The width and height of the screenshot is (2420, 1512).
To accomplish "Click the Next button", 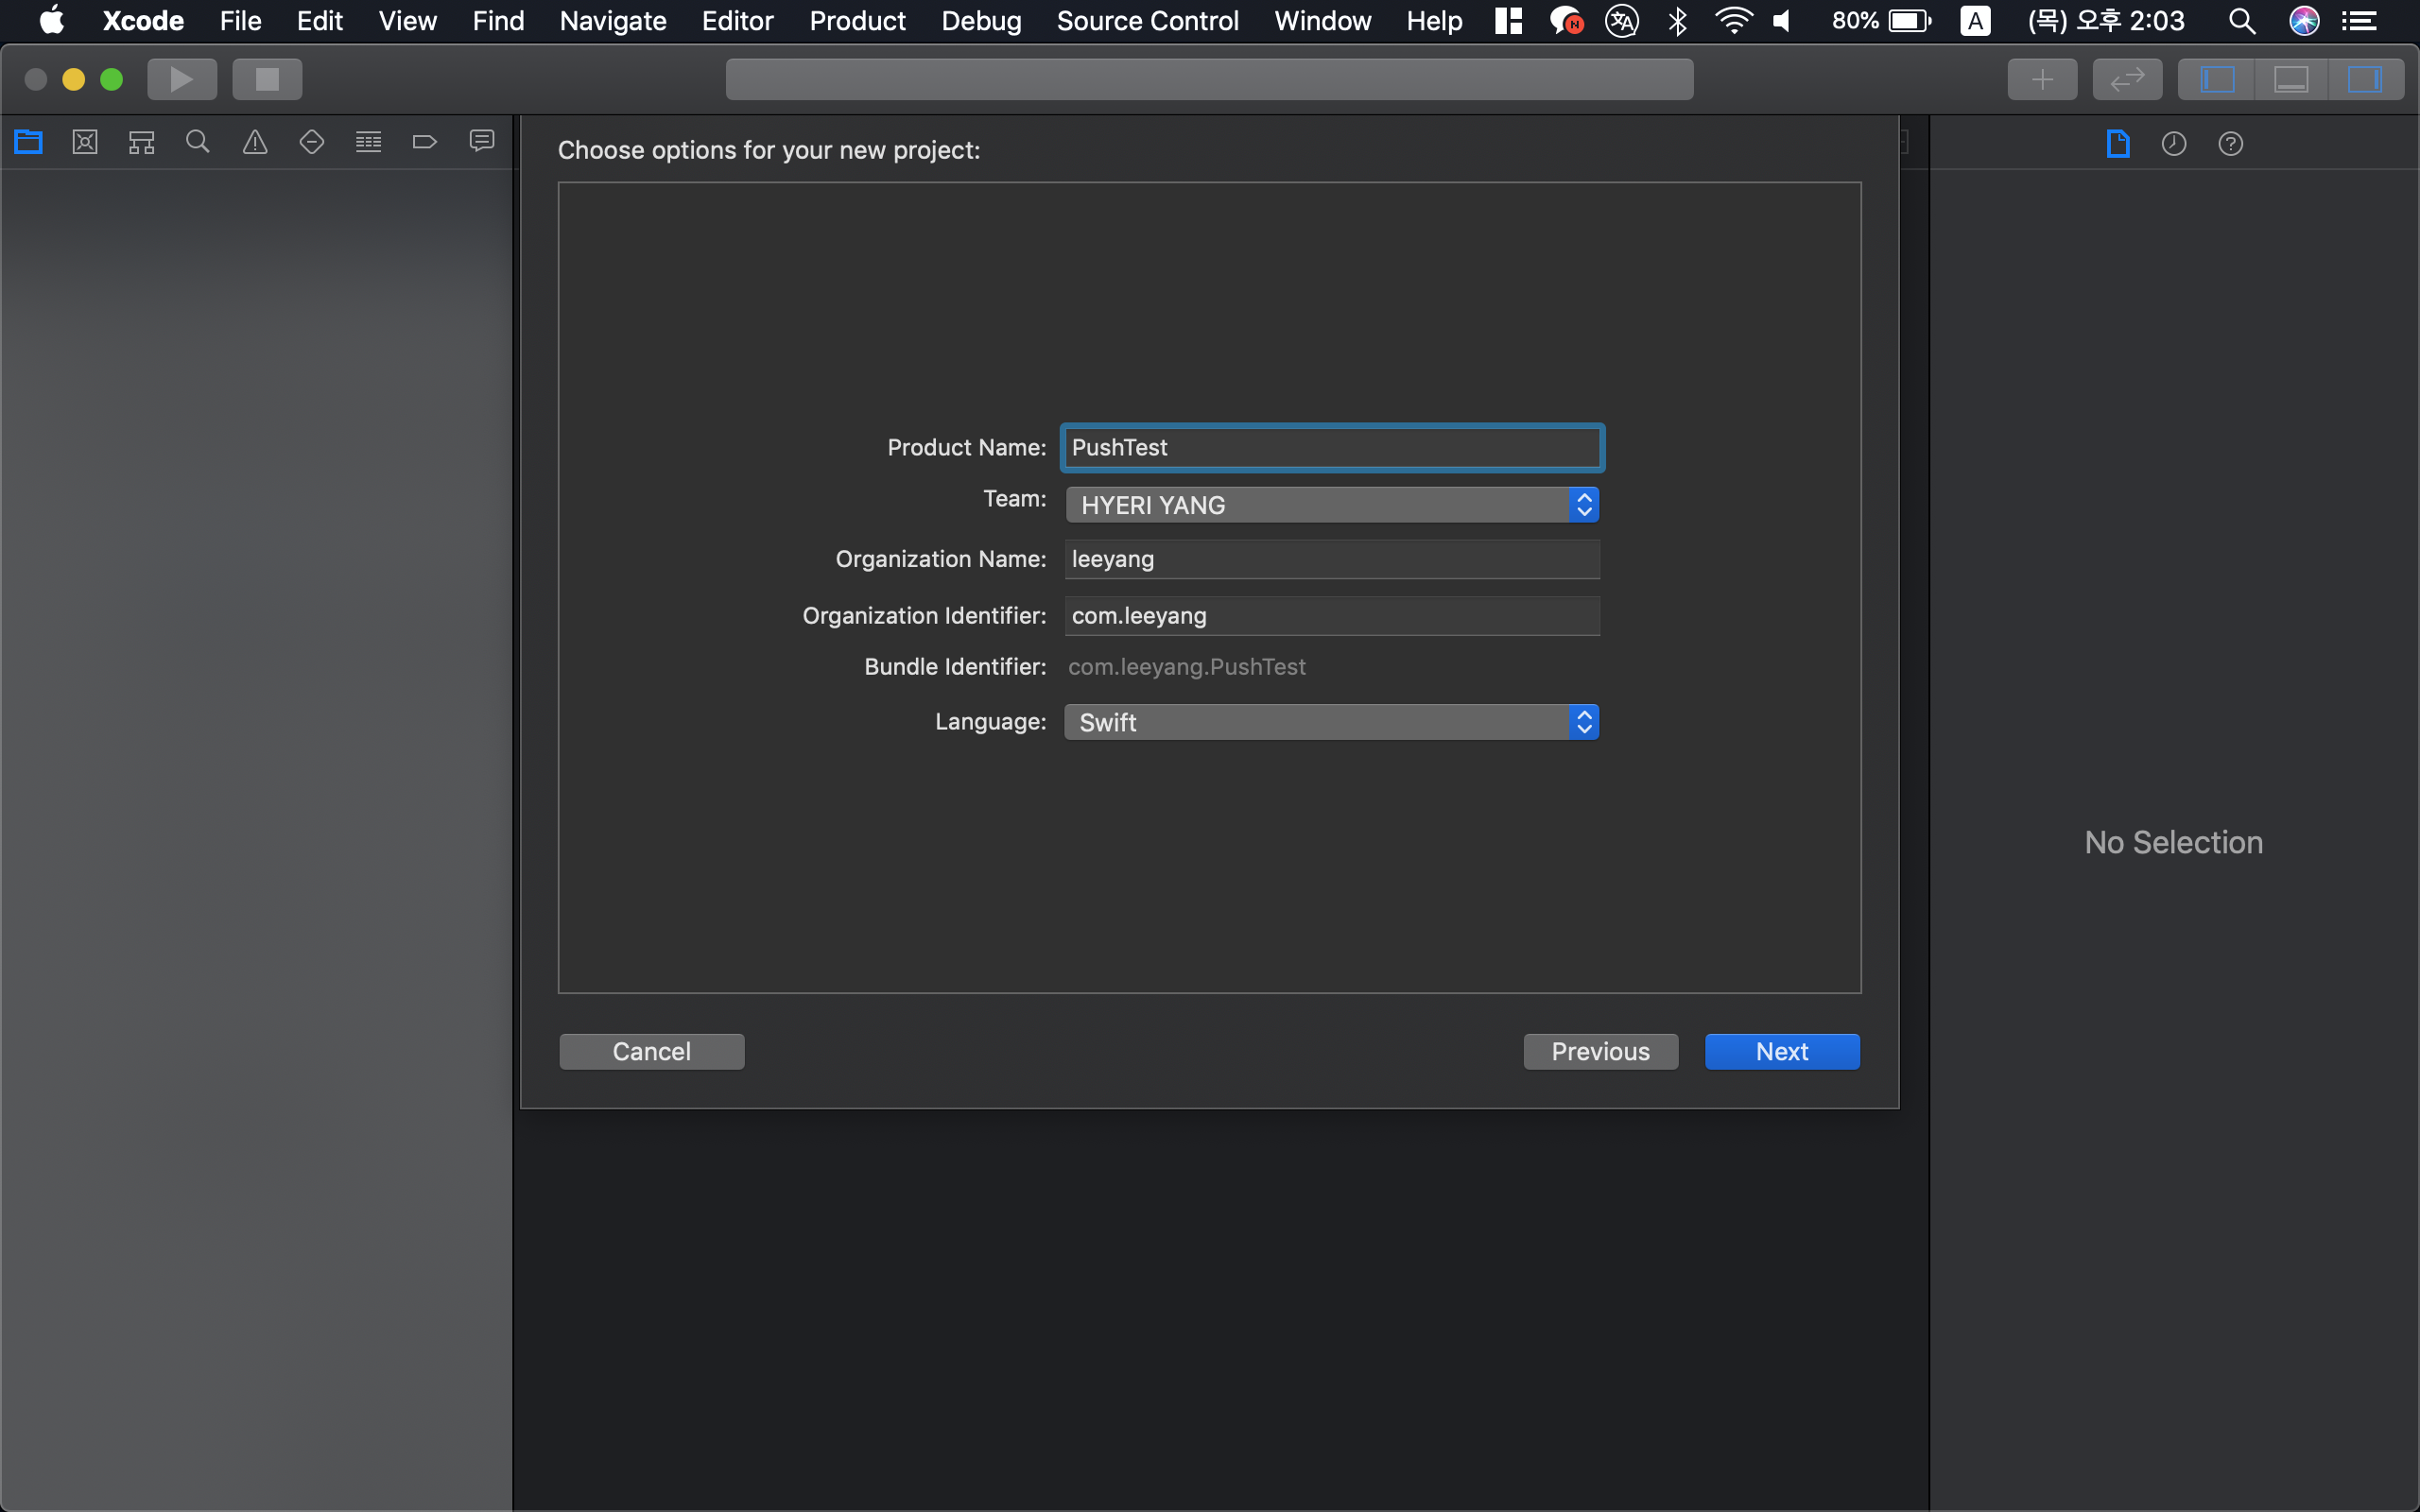I will click(1781, 1051).
